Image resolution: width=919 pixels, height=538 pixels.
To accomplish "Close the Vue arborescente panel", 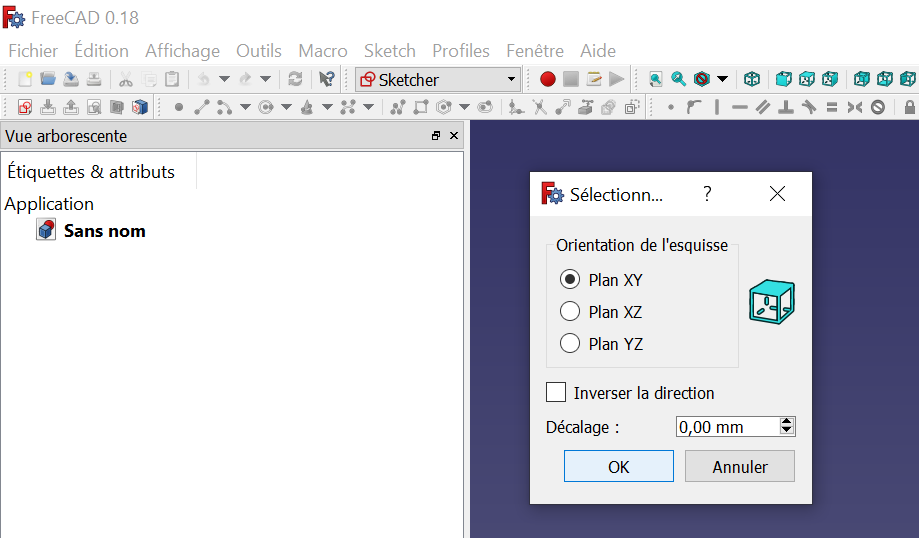I will pos(454,136).
